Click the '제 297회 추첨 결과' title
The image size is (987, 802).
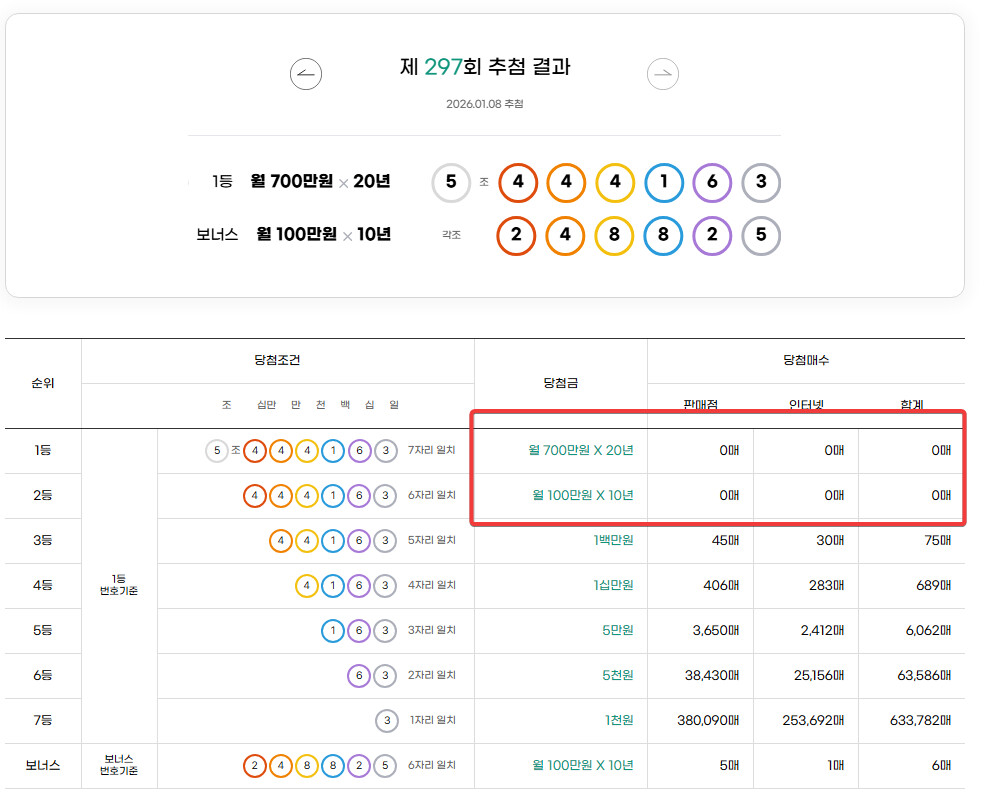tap(485, 67)
